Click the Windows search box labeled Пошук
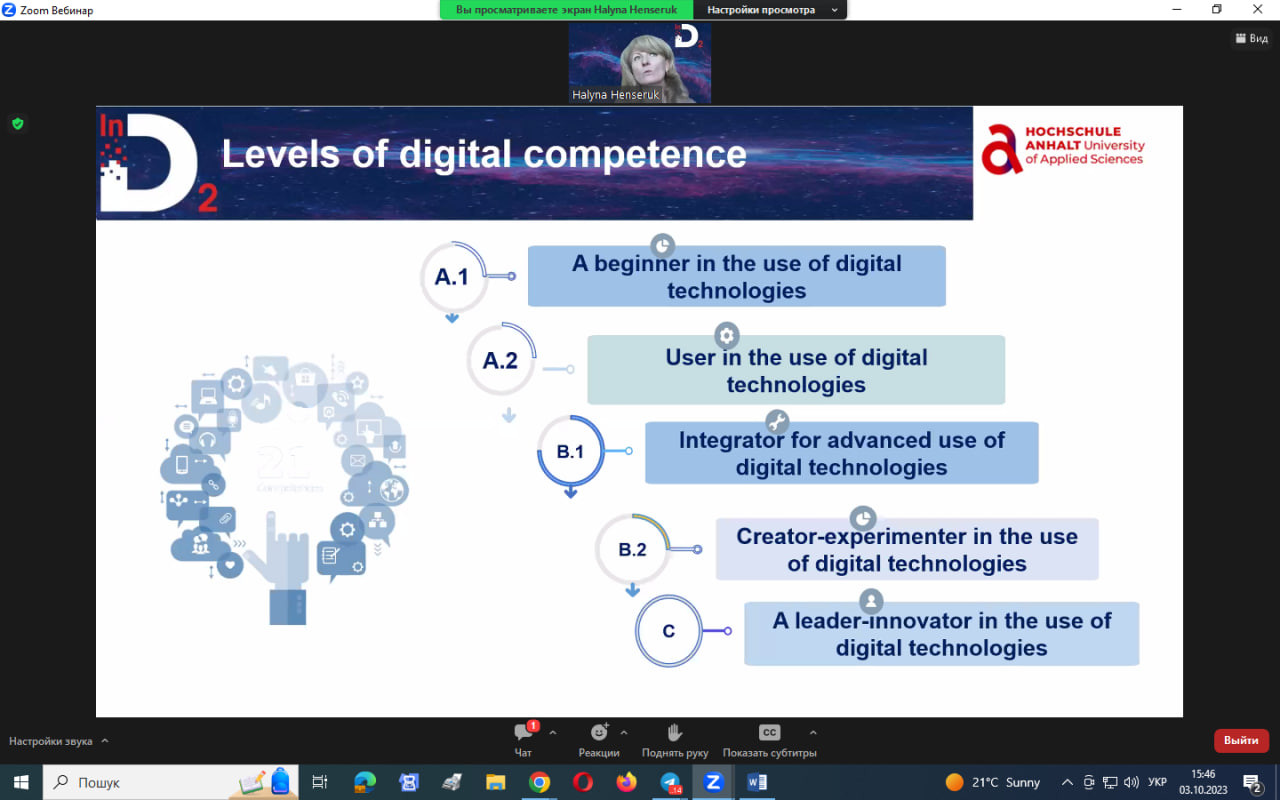This screenshot has height=800, width=1280. point(169,782)
